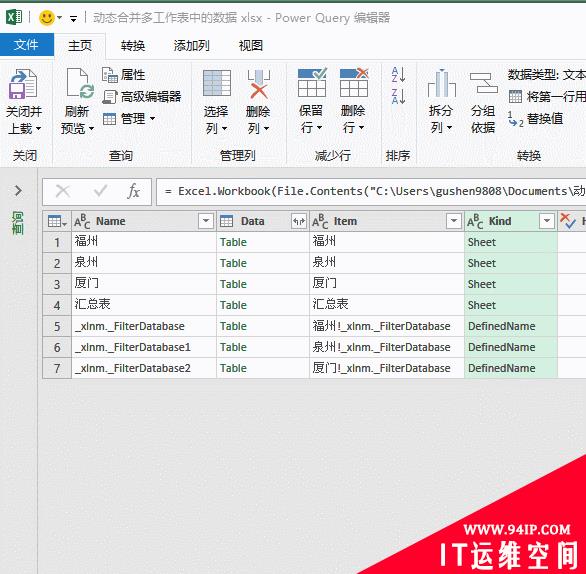The height and width of the screenshot is (574, 586).
Task: Select the Kind cell Sheet in row 1
Action: tap(511, 242)
